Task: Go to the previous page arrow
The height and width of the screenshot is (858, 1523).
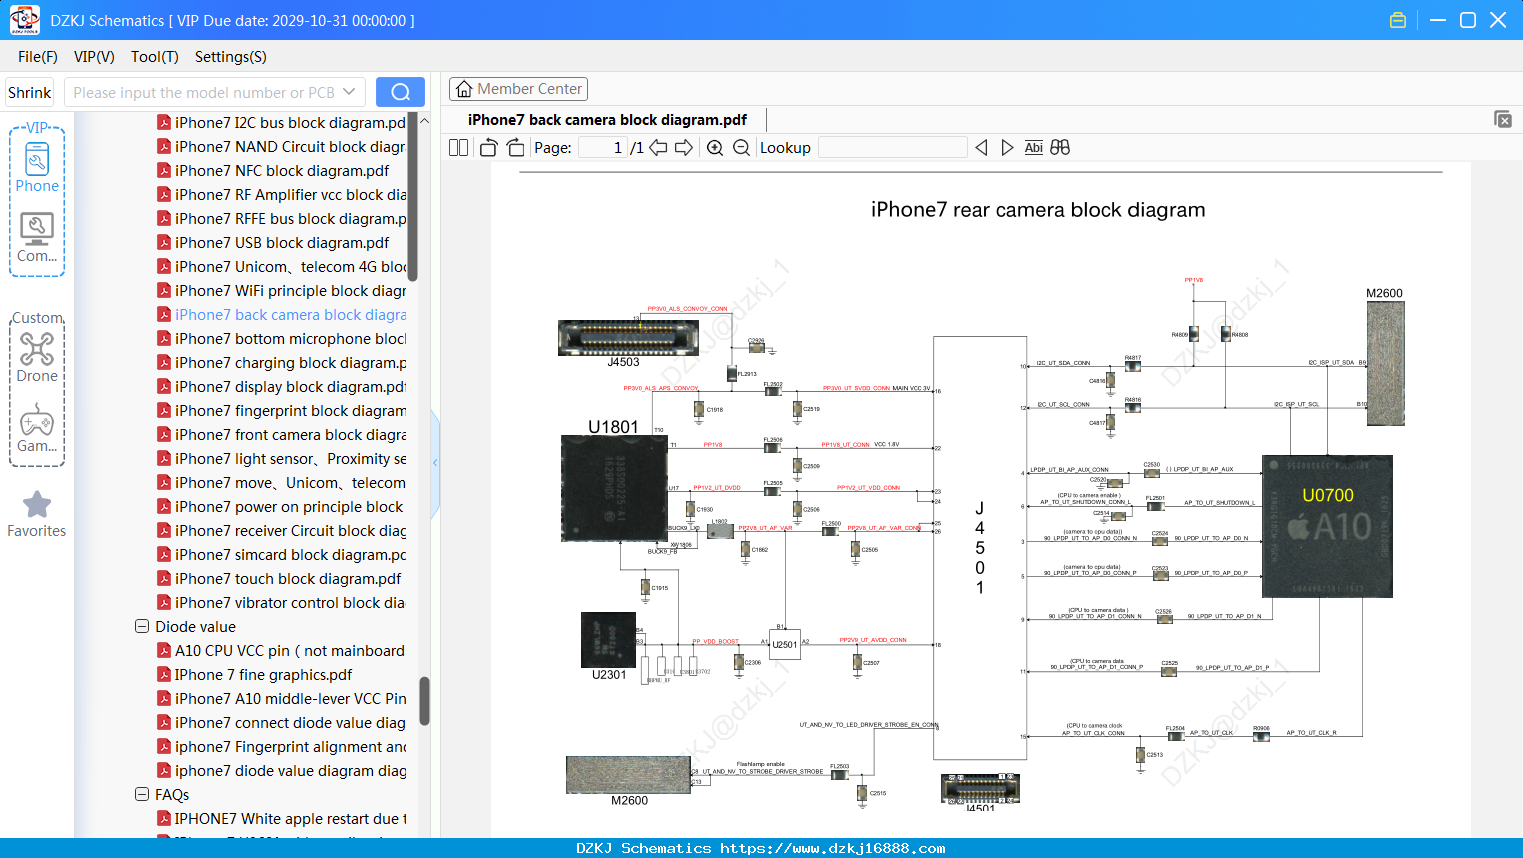Action: pyautogui.click(x=658, y=148)
